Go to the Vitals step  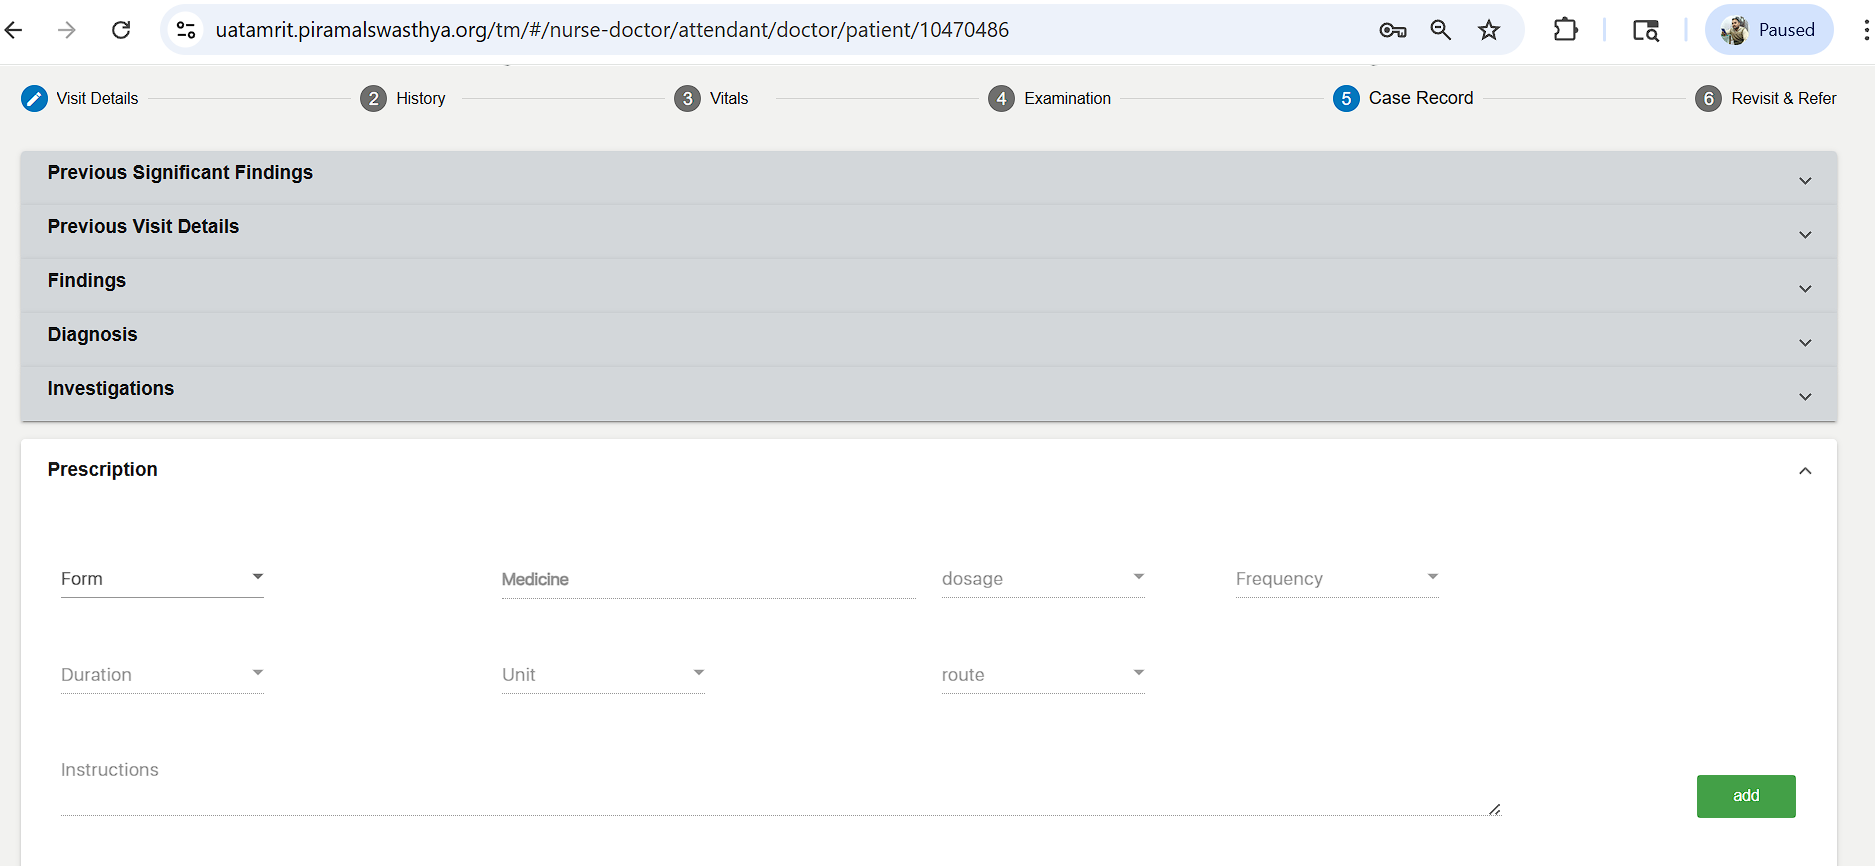pos(712,98)
